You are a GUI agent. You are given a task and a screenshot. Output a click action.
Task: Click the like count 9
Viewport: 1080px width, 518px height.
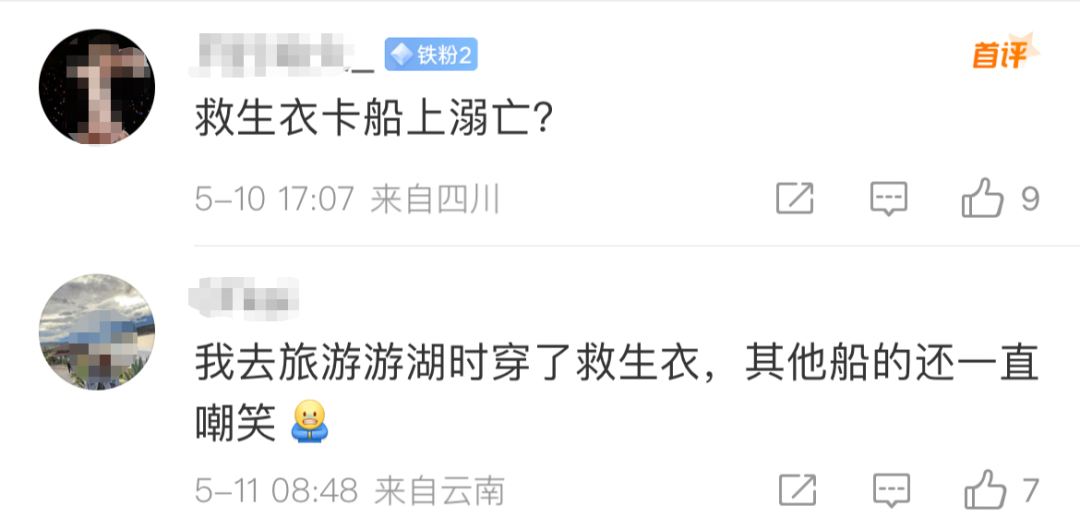click(x=1029, y=199)
